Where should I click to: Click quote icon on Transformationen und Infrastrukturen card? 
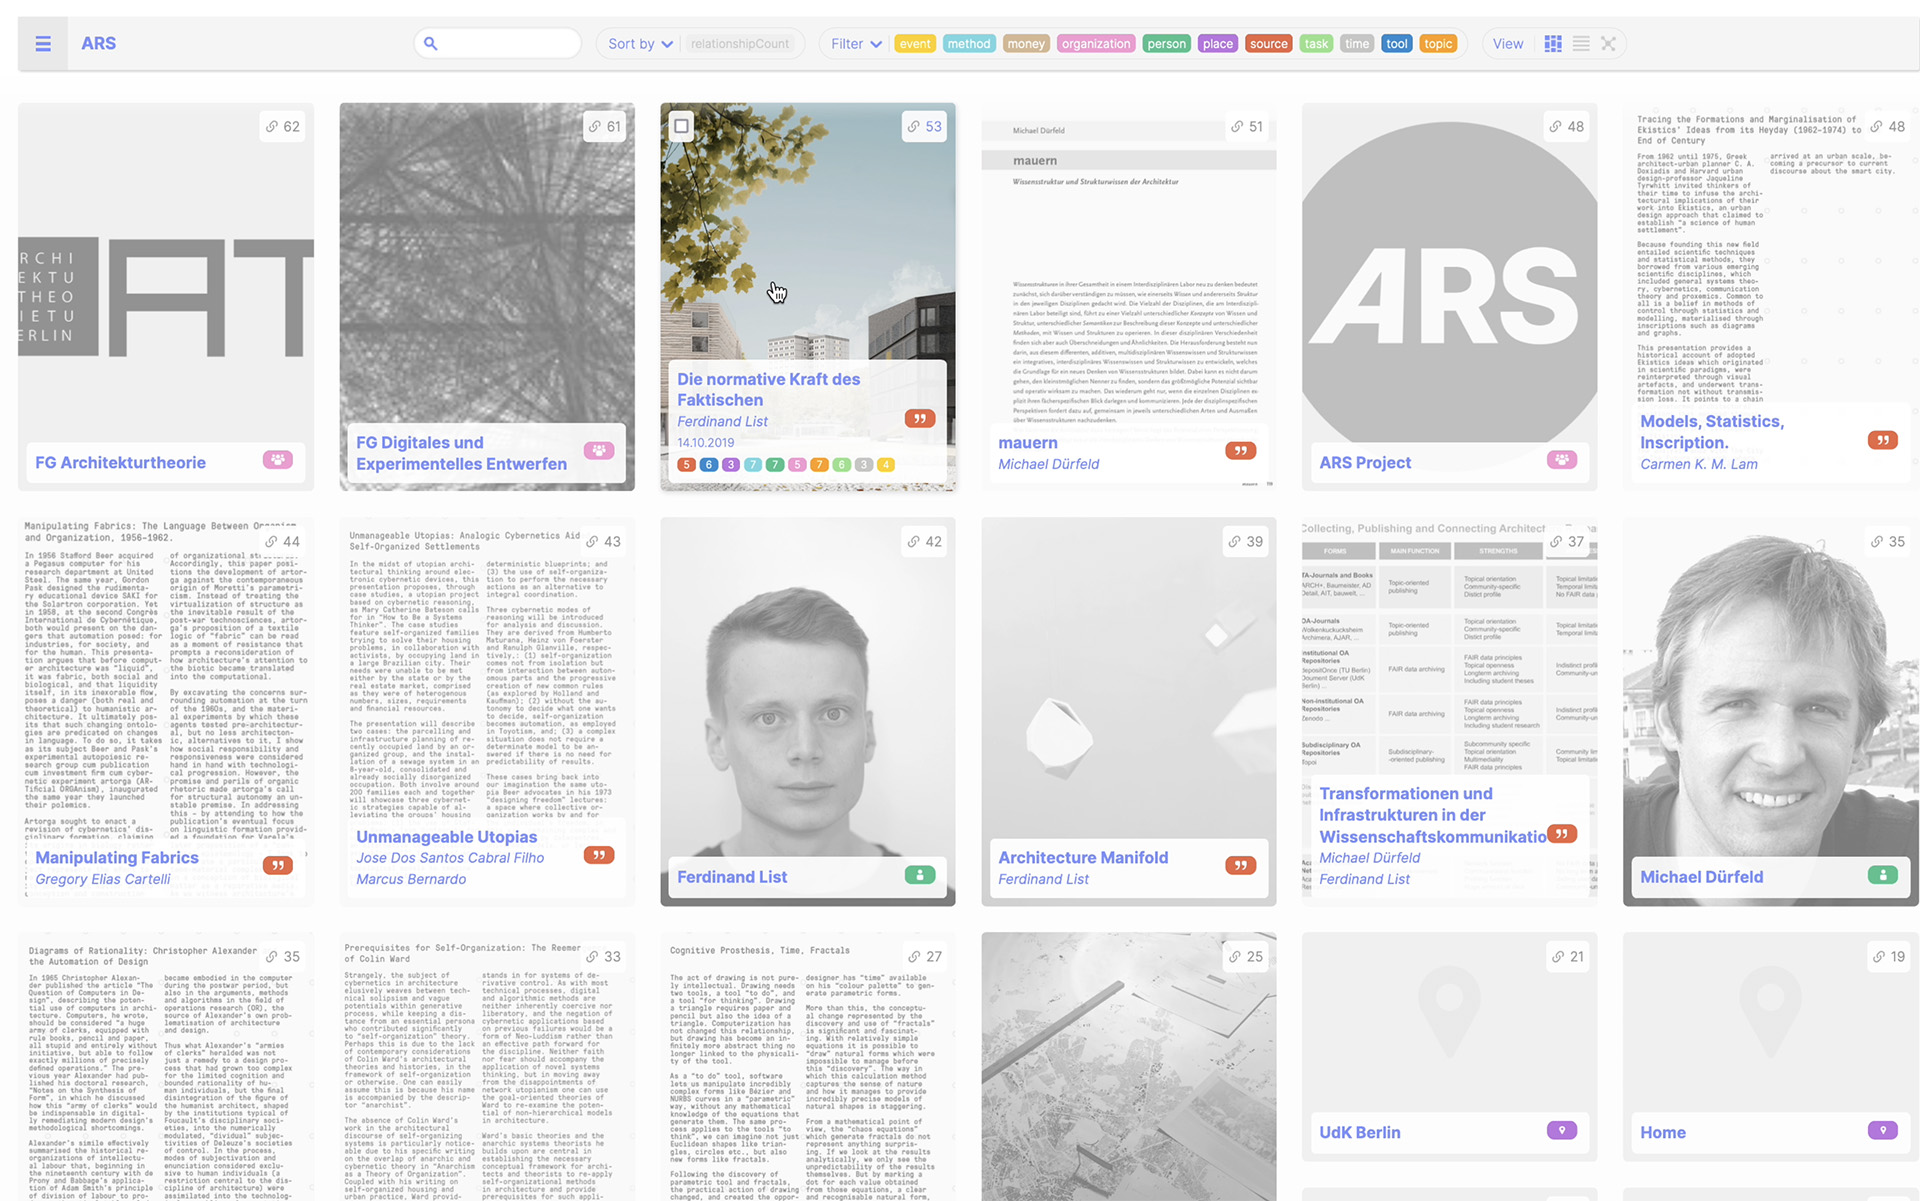click(1561, 833)
